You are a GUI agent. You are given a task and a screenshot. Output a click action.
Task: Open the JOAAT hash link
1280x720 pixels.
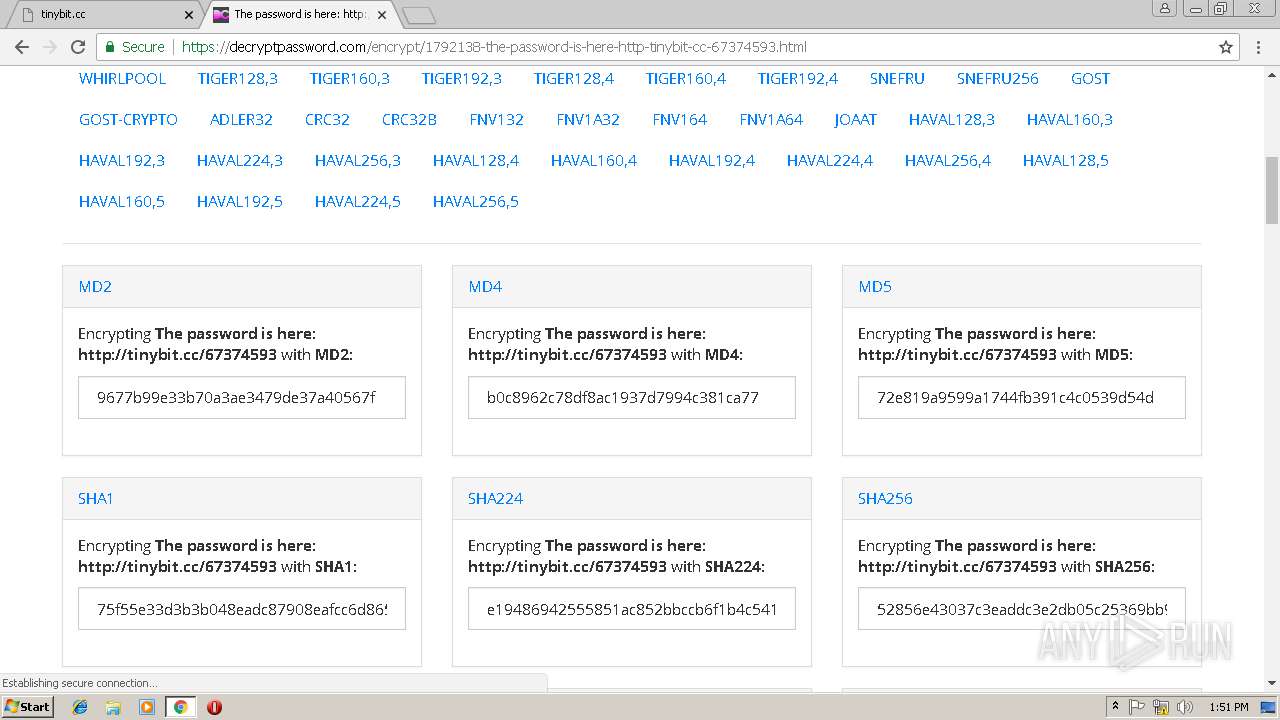click(x=855, y=119)
